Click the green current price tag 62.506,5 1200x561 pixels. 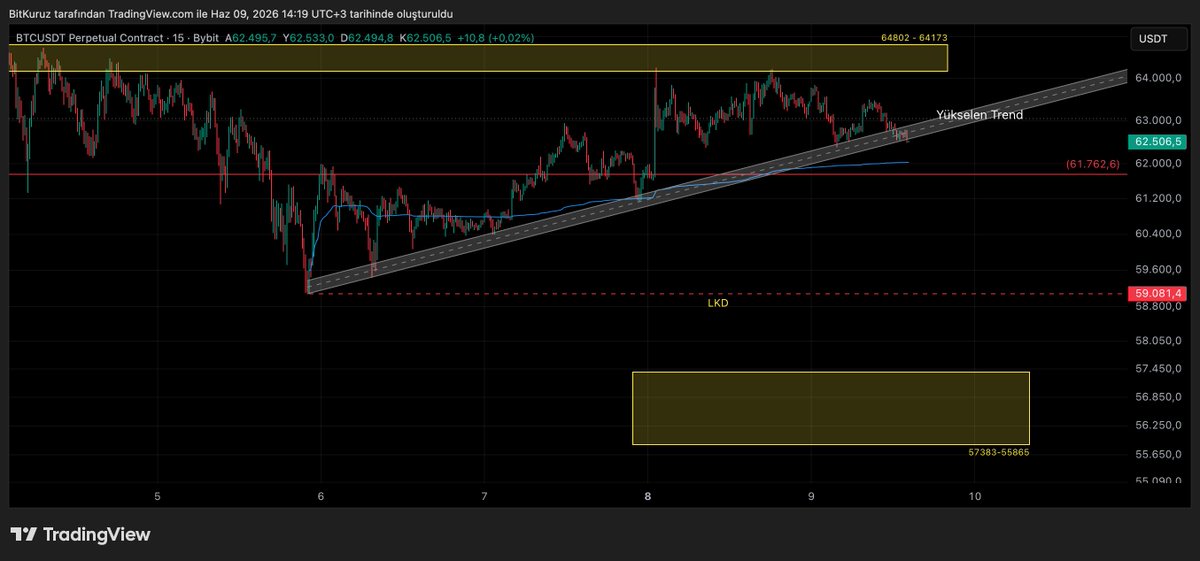point(1156,142)
